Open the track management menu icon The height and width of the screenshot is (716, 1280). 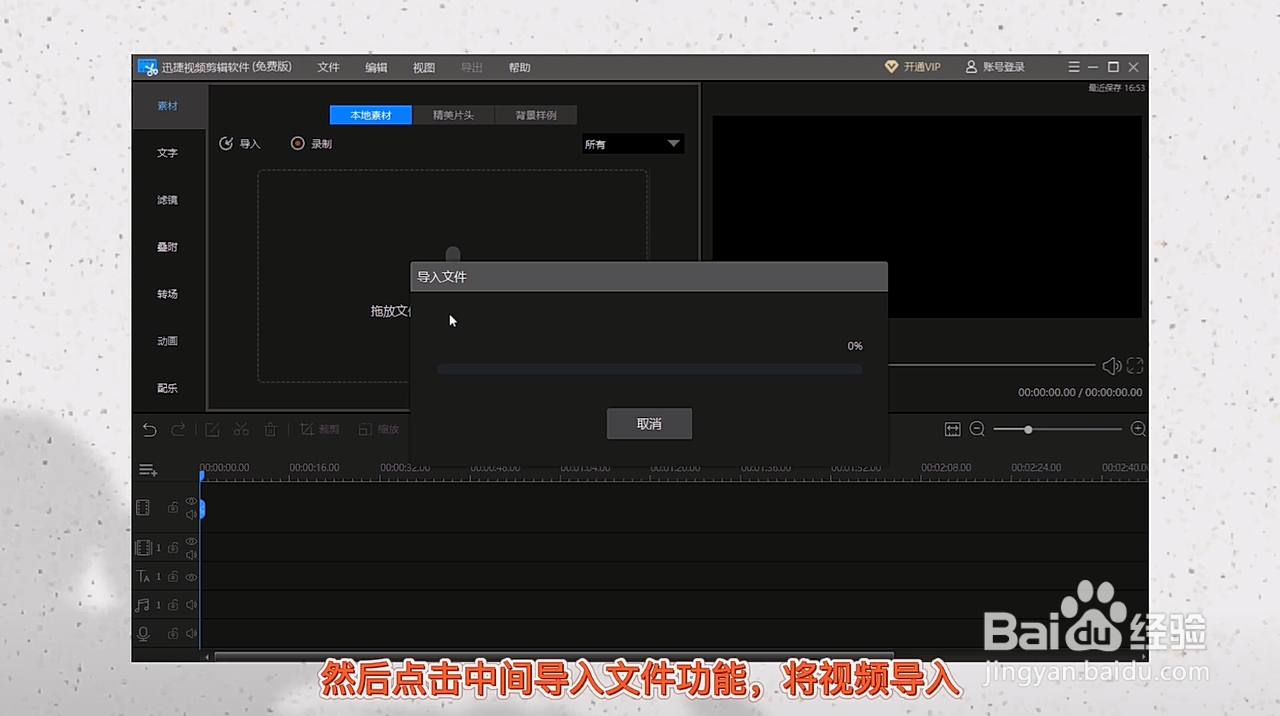[147, 469]
